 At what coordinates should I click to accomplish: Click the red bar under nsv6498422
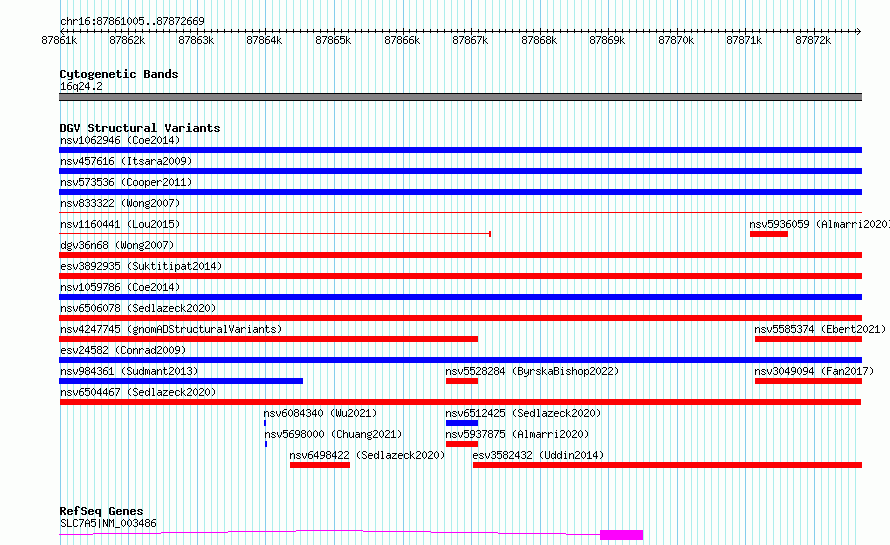(320, 465)
